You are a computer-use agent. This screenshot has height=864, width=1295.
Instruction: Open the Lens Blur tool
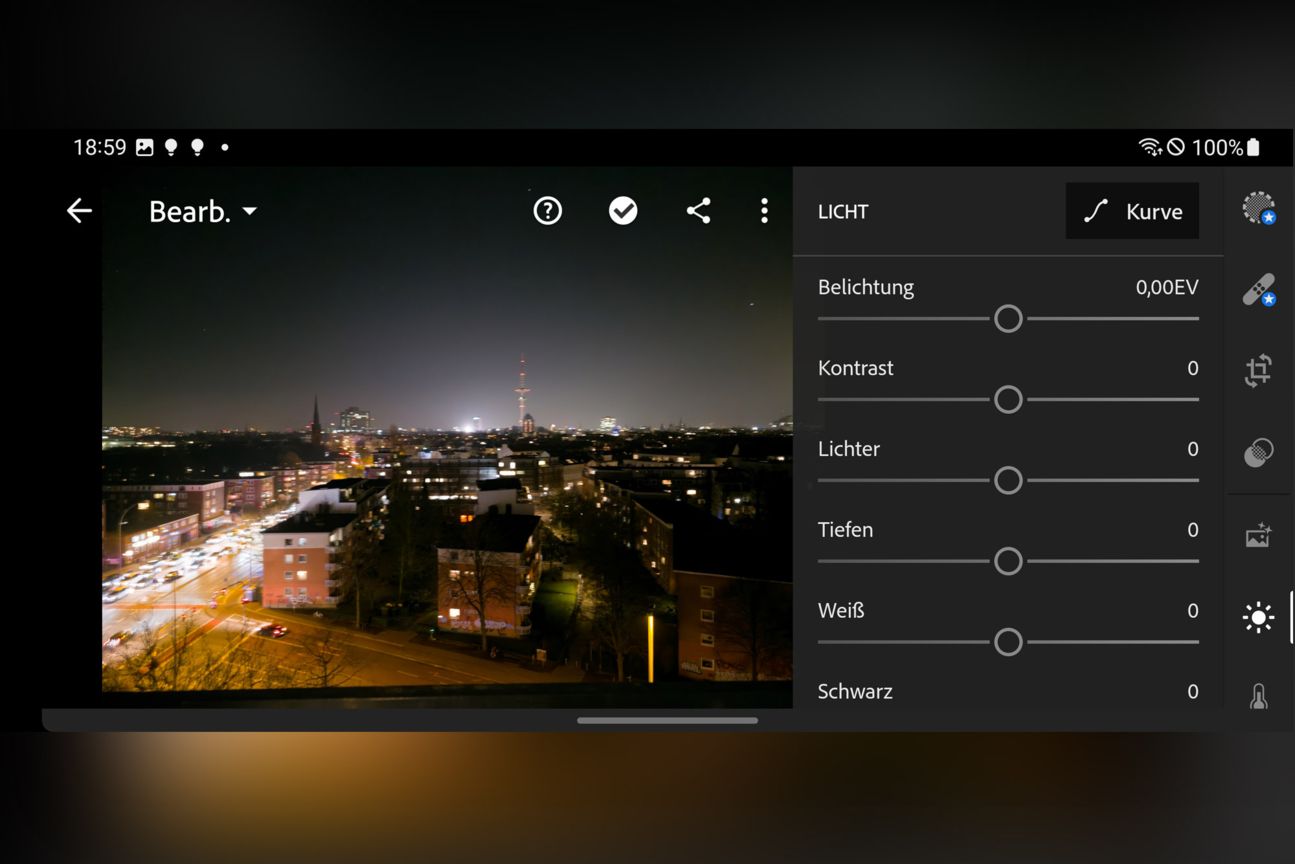[1259, 451]
